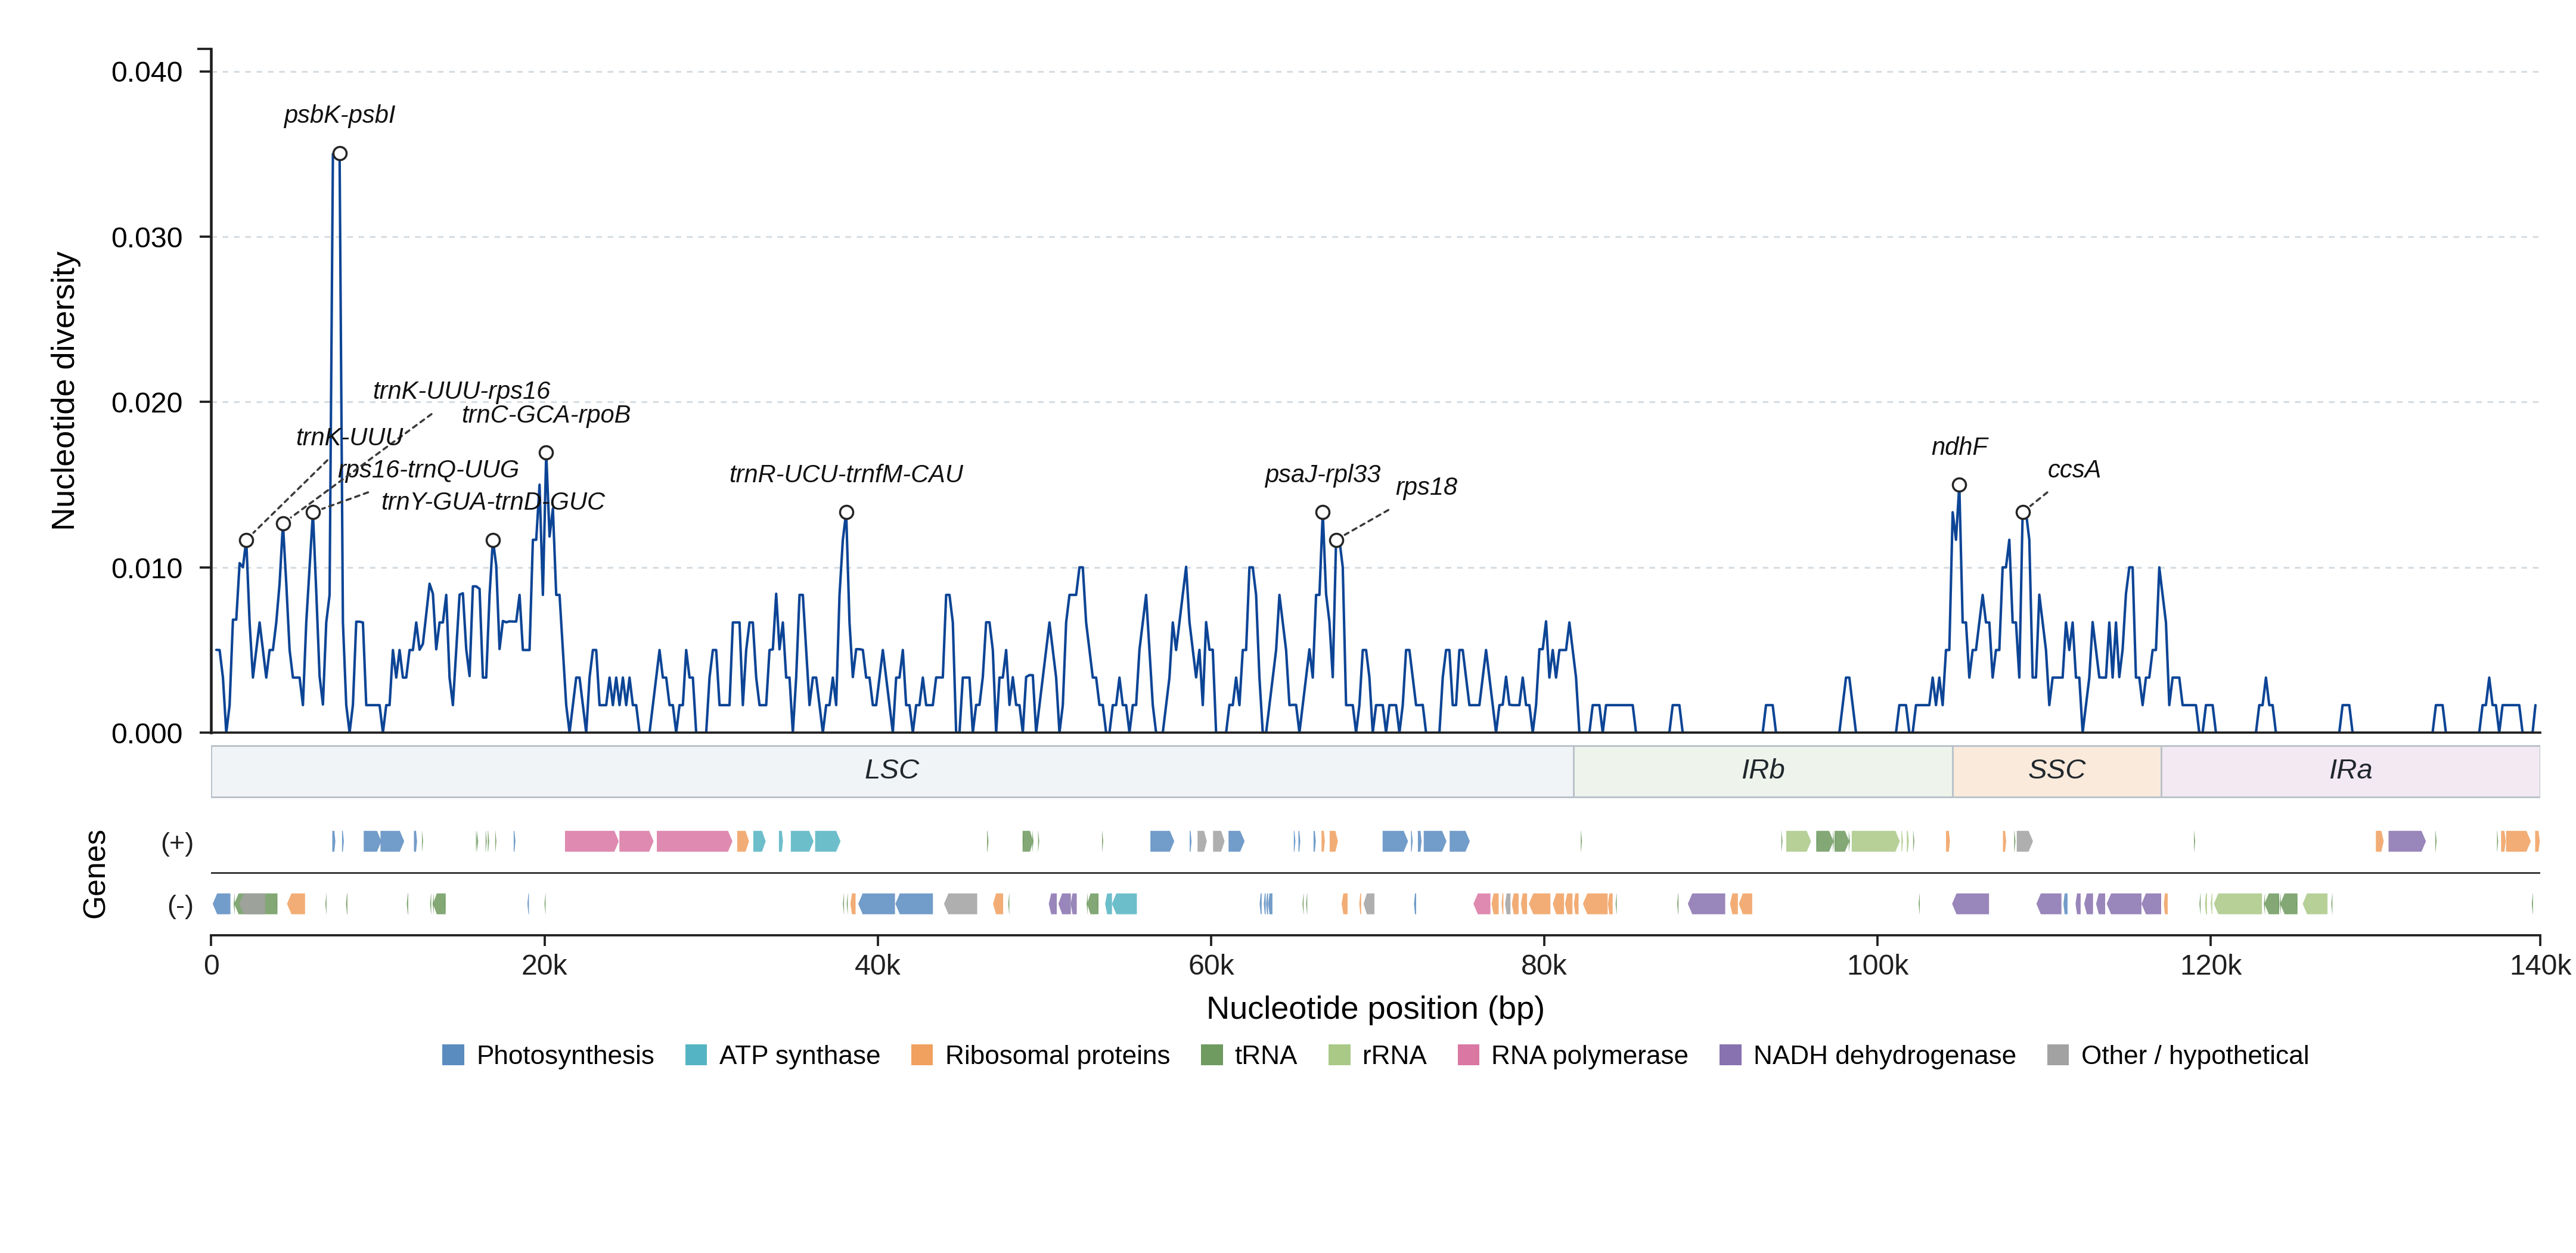Click the psaJ-rpl33 peak marker circle

point(1322,513)
